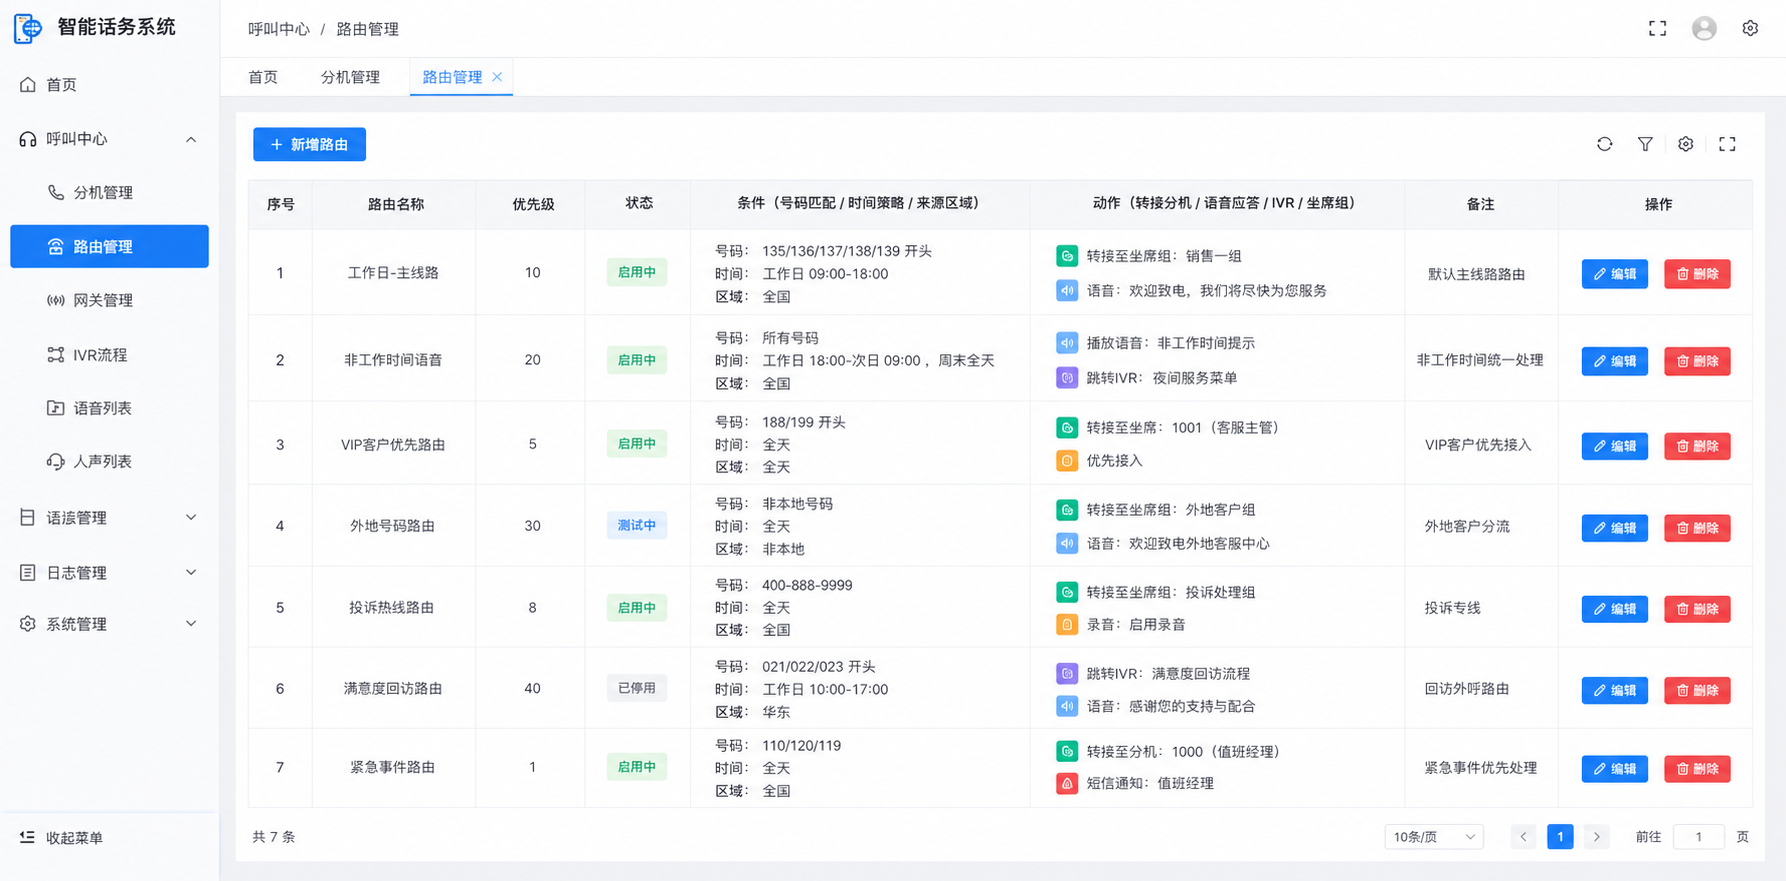Edit the 工作日-主线路 route
This screenshot has height=881, width=1786.
coord(1614,274)
